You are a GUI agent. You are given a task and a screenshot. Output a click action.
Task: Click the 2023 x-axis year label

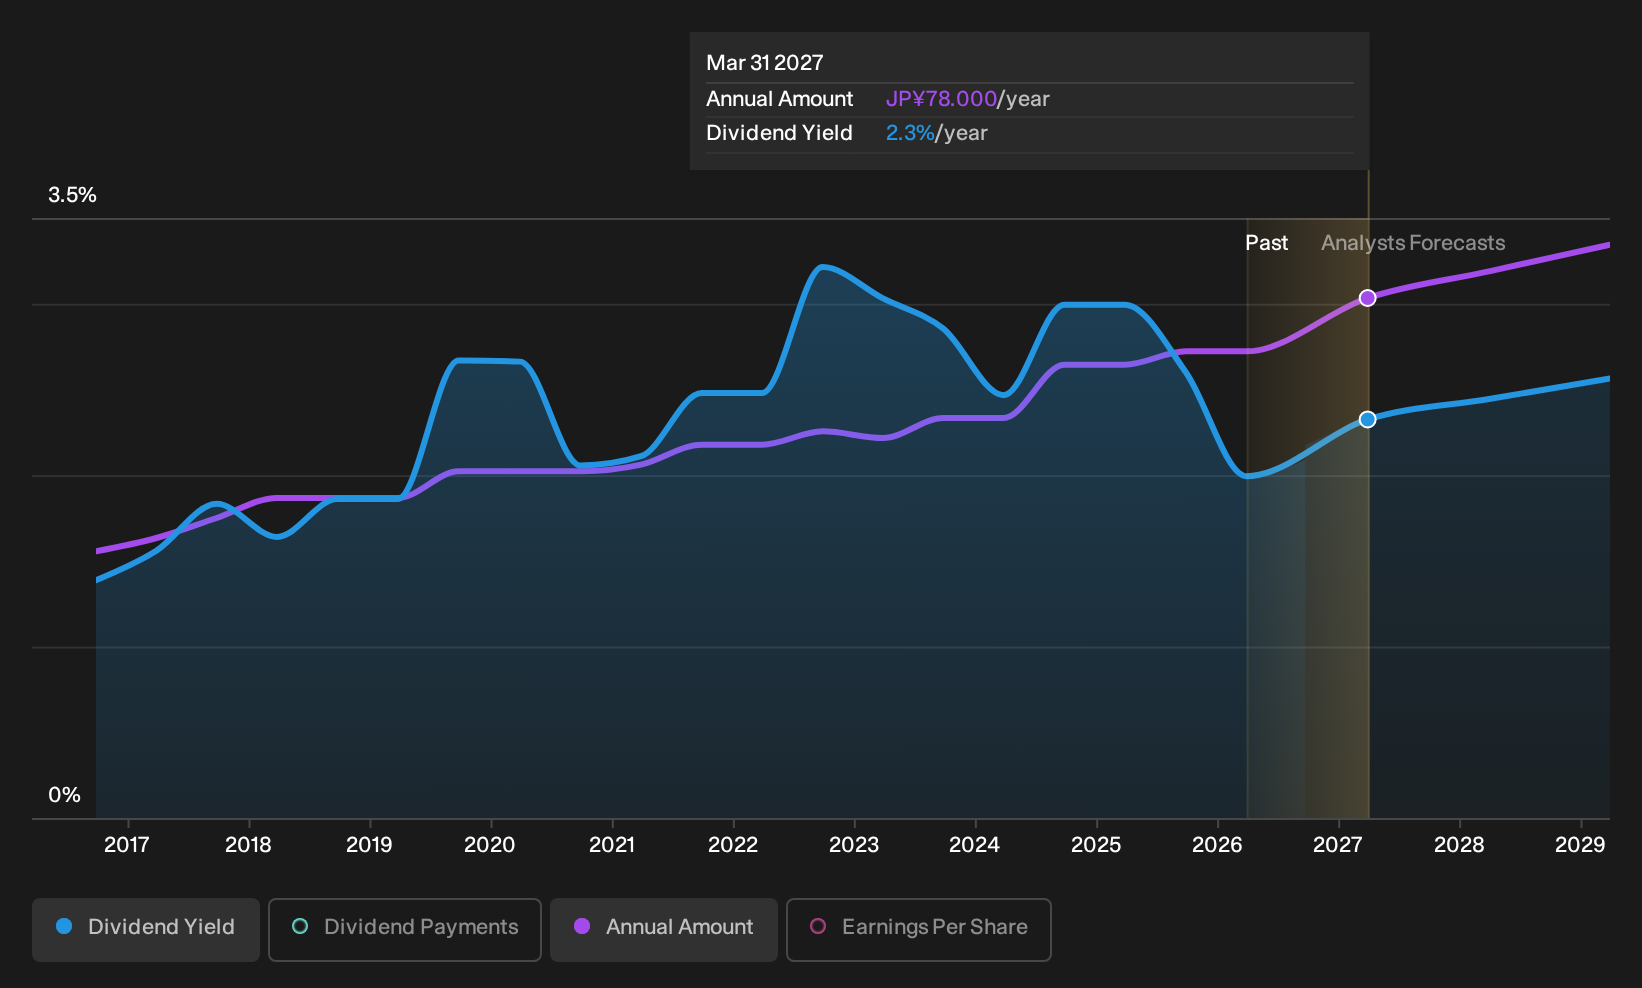pyautogui.click(x=854, y=845)
